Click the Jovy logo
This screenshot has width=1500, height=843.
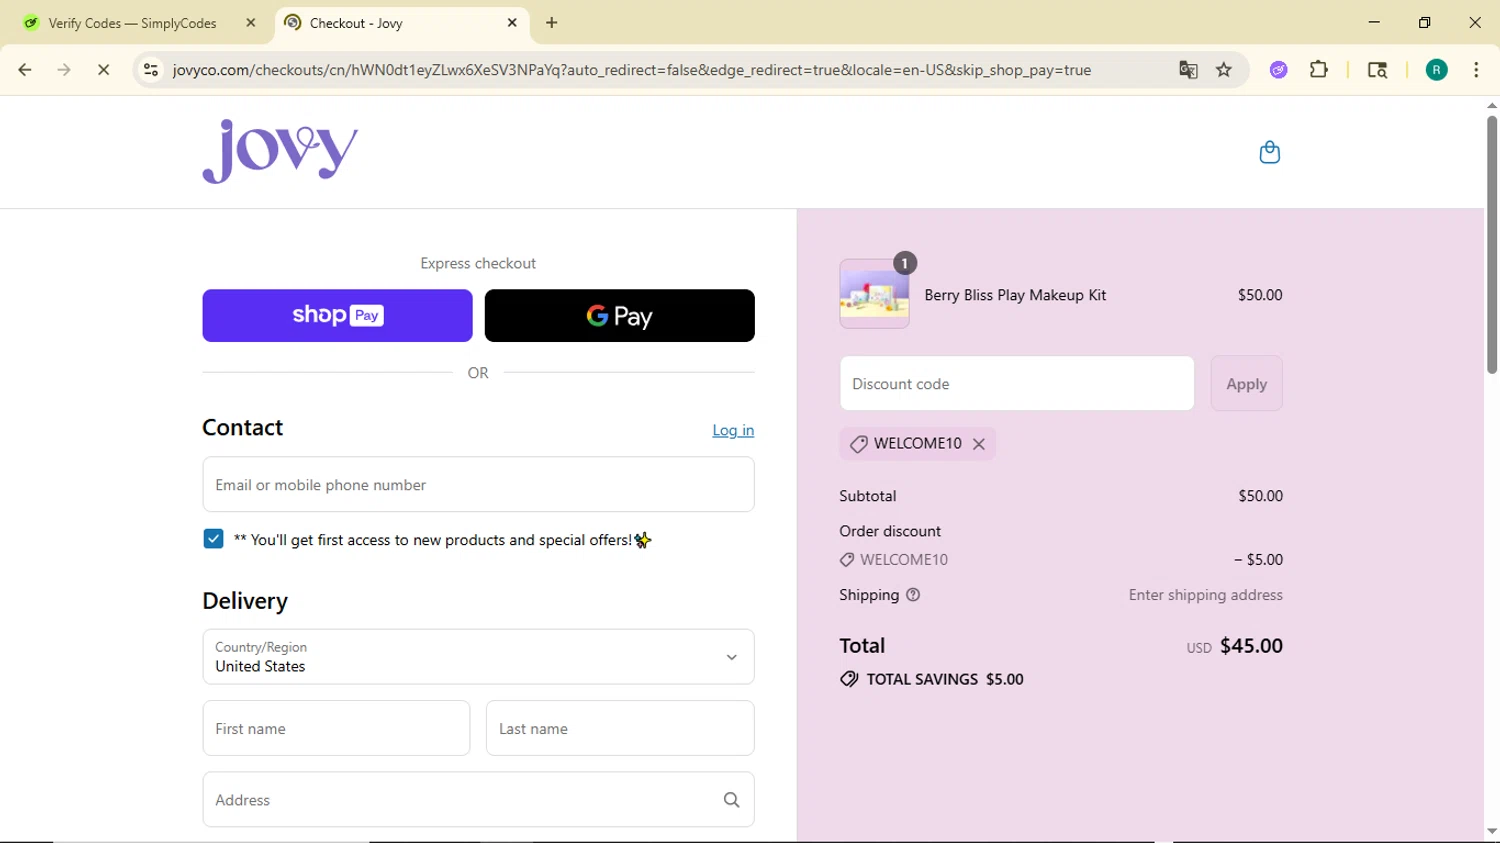(280, 151)
